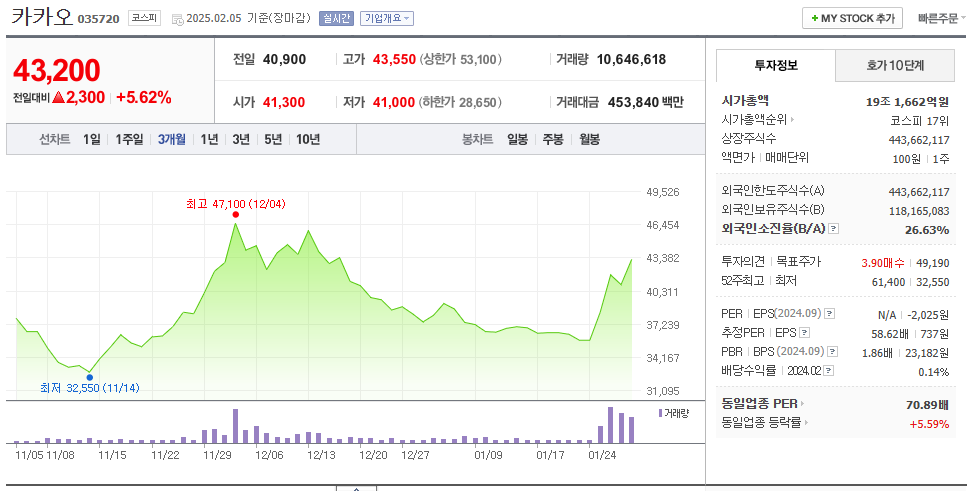The width and height of the screenshot is (969, 491).
Task: Click the 3.90매수 investment opinion
Action: 882,263
